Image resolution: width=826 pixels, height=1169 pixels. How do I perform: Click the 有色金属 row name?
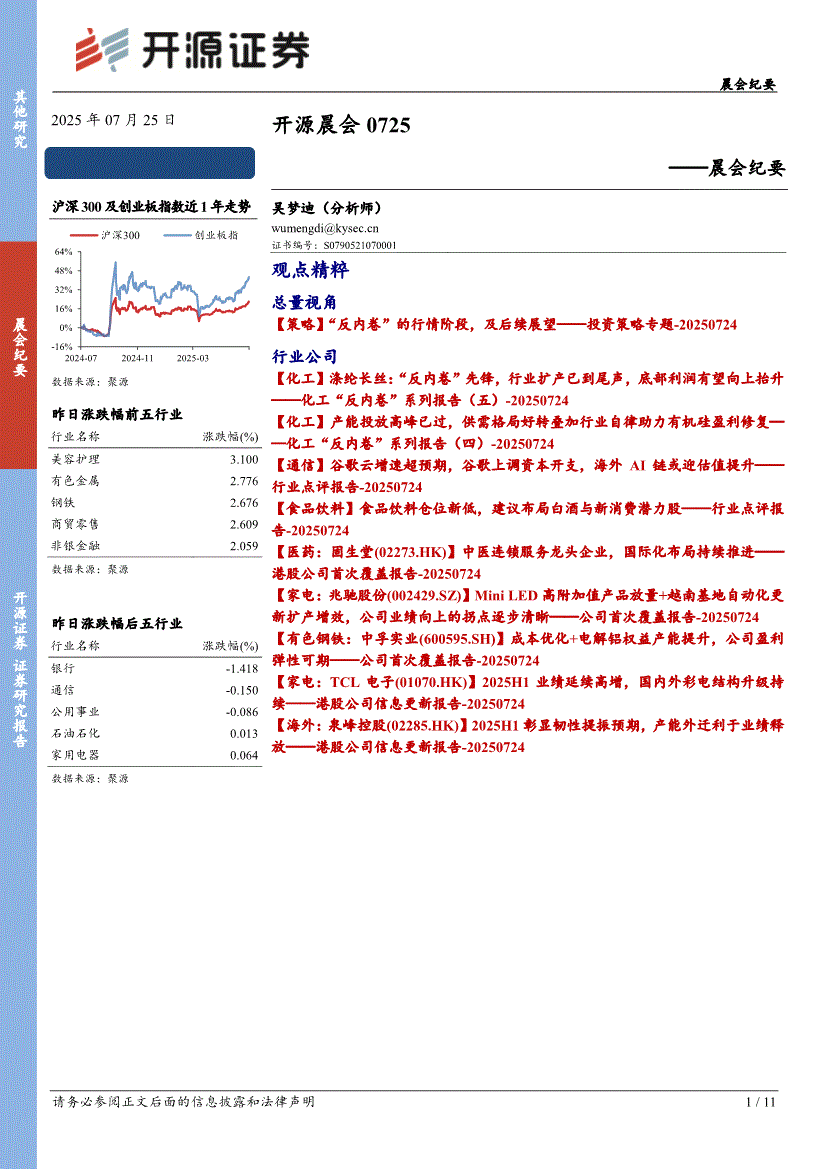point(75,481)
